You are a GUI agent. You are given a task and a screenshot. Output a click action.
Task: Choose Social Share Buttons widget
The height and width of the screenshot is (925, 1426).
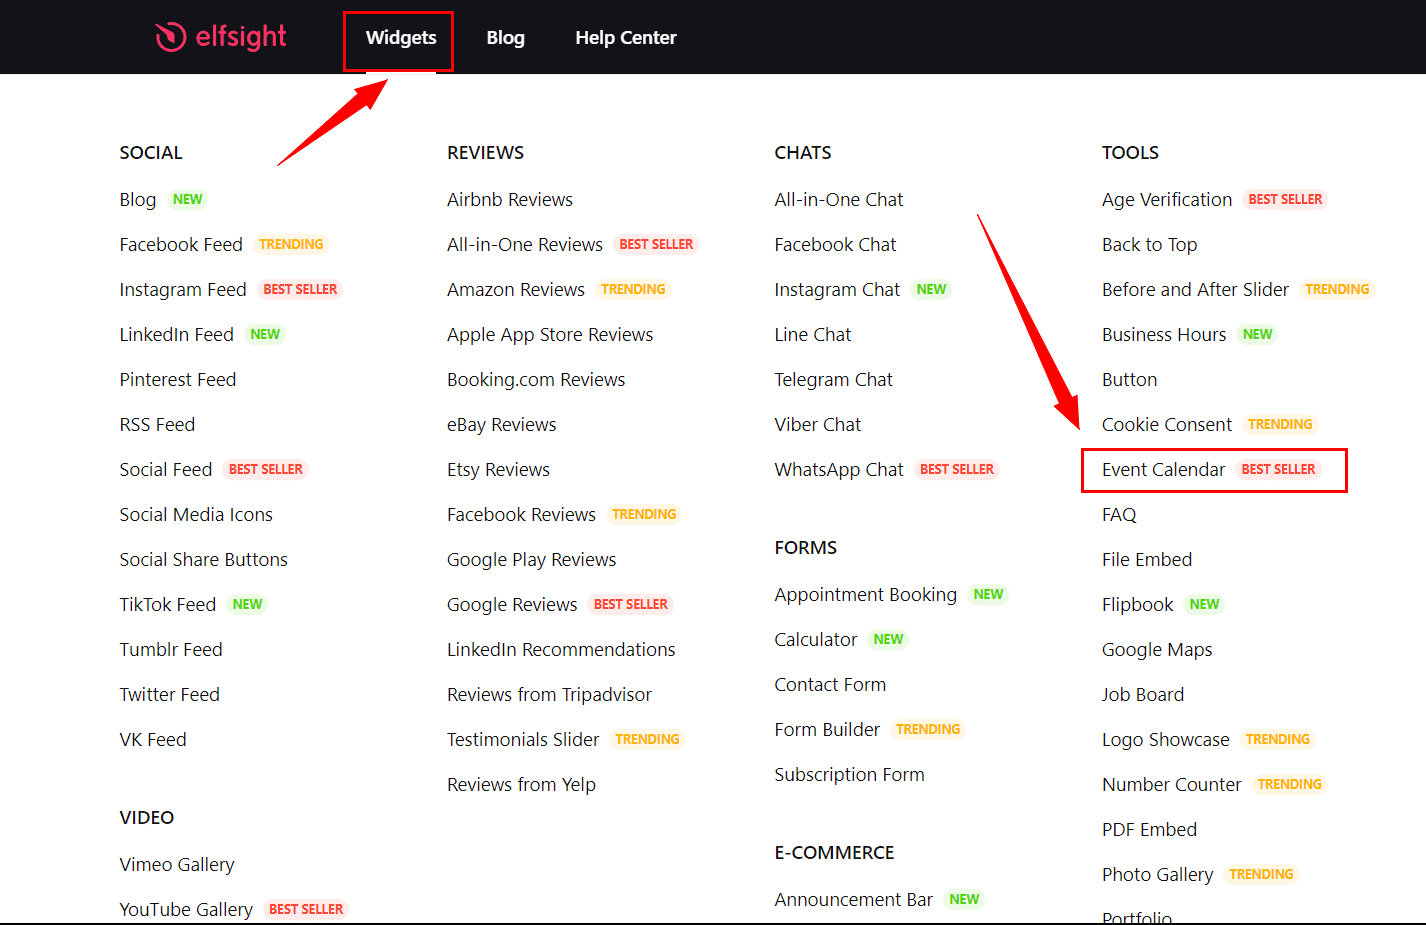pyautogui.click(x=204, y=560)
